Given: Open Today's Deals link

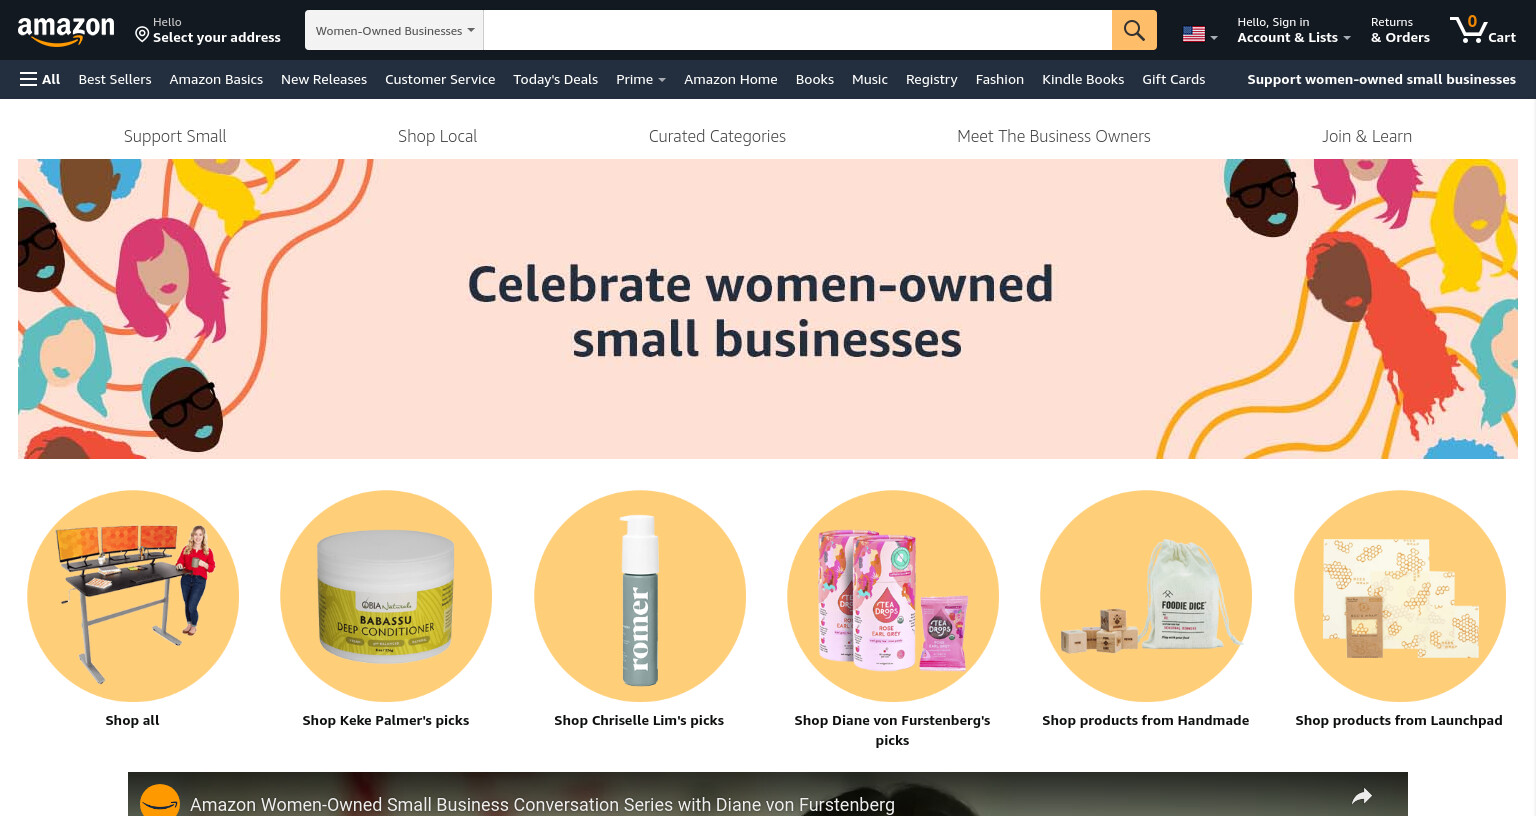Looking at the screenshot, I should tap(555, 79).
